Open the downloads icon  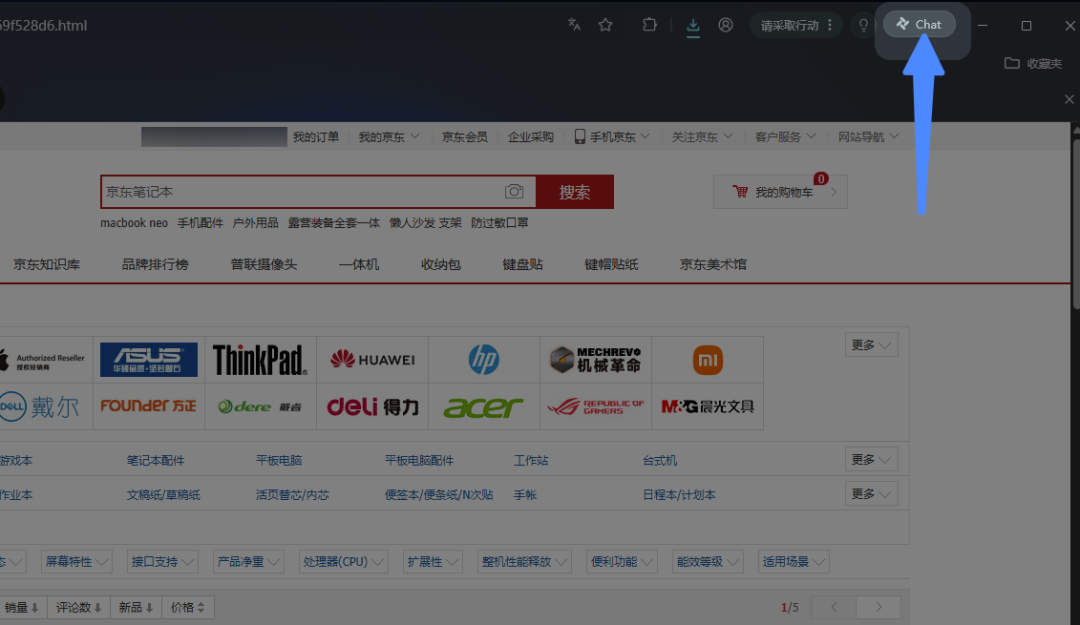click(x=693, y=25)
